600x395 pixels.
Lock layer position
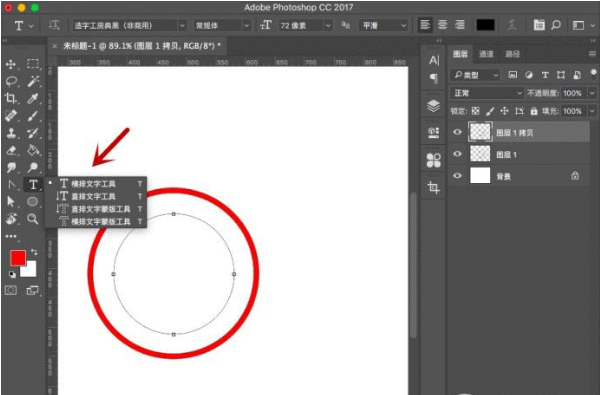click(504, 111)
